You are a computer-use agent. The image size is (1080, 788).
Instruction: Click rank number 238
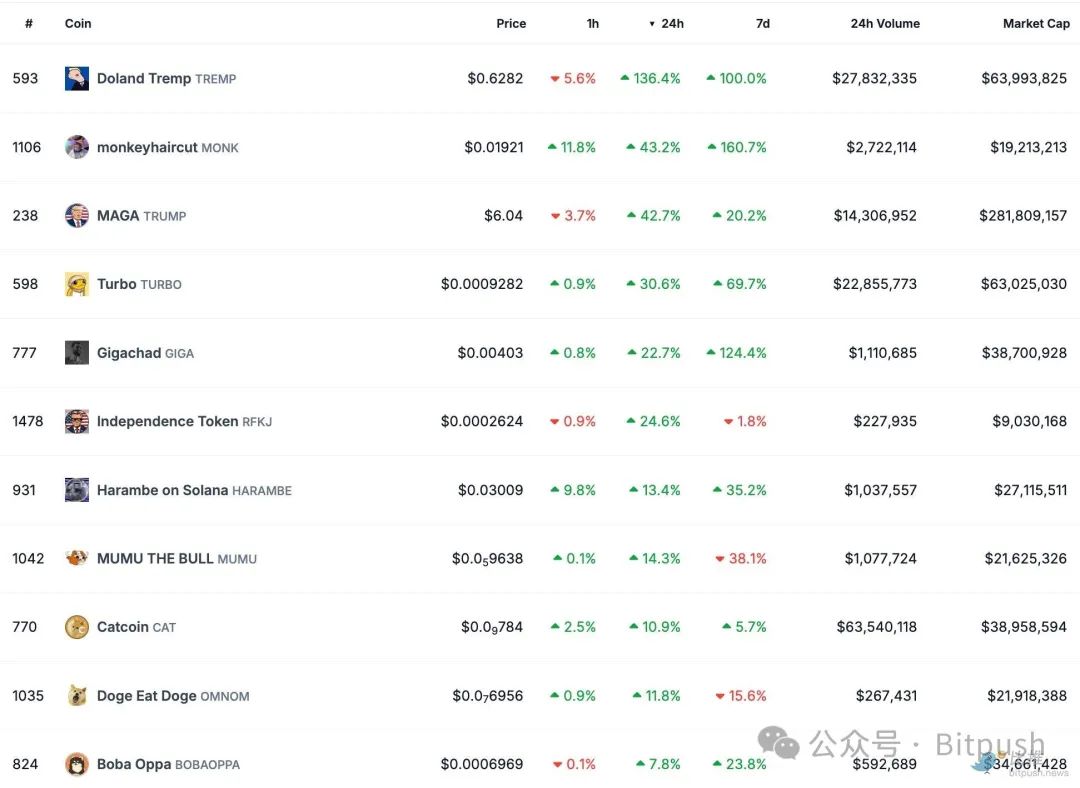25,216
